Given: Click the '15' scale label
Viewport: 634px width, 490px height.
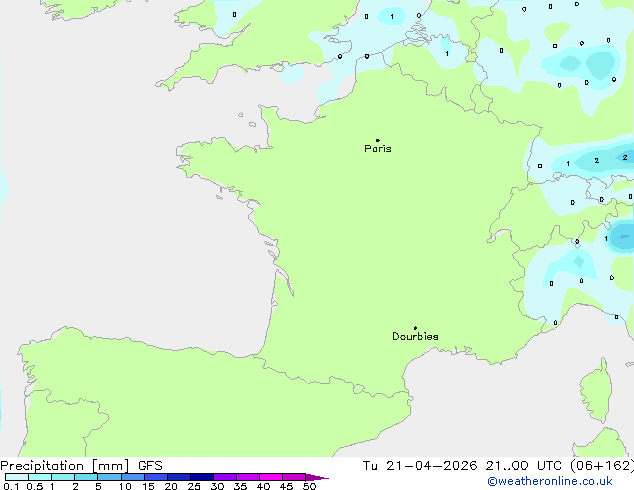Looking at the screenshot, I should tap(148, 486).
